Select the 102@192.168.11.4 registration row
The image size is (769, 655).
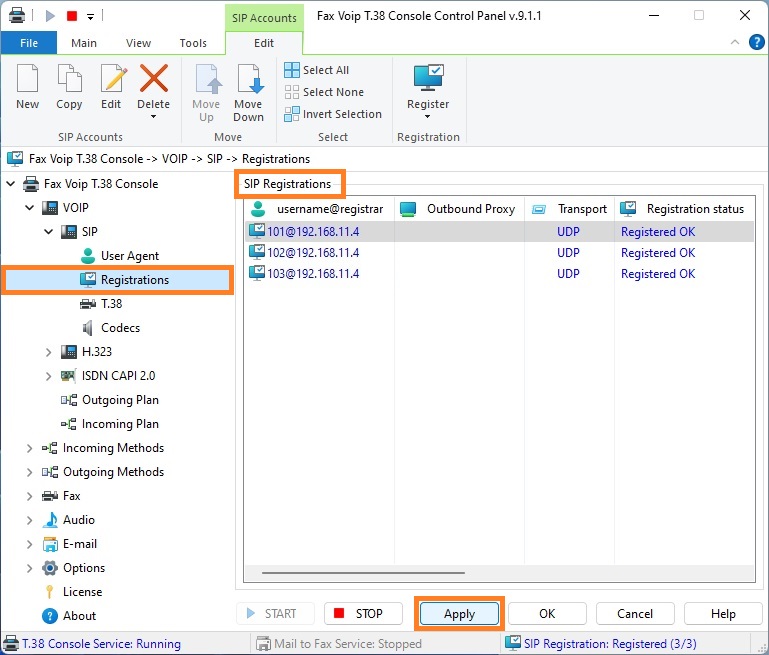pos(499,252)
